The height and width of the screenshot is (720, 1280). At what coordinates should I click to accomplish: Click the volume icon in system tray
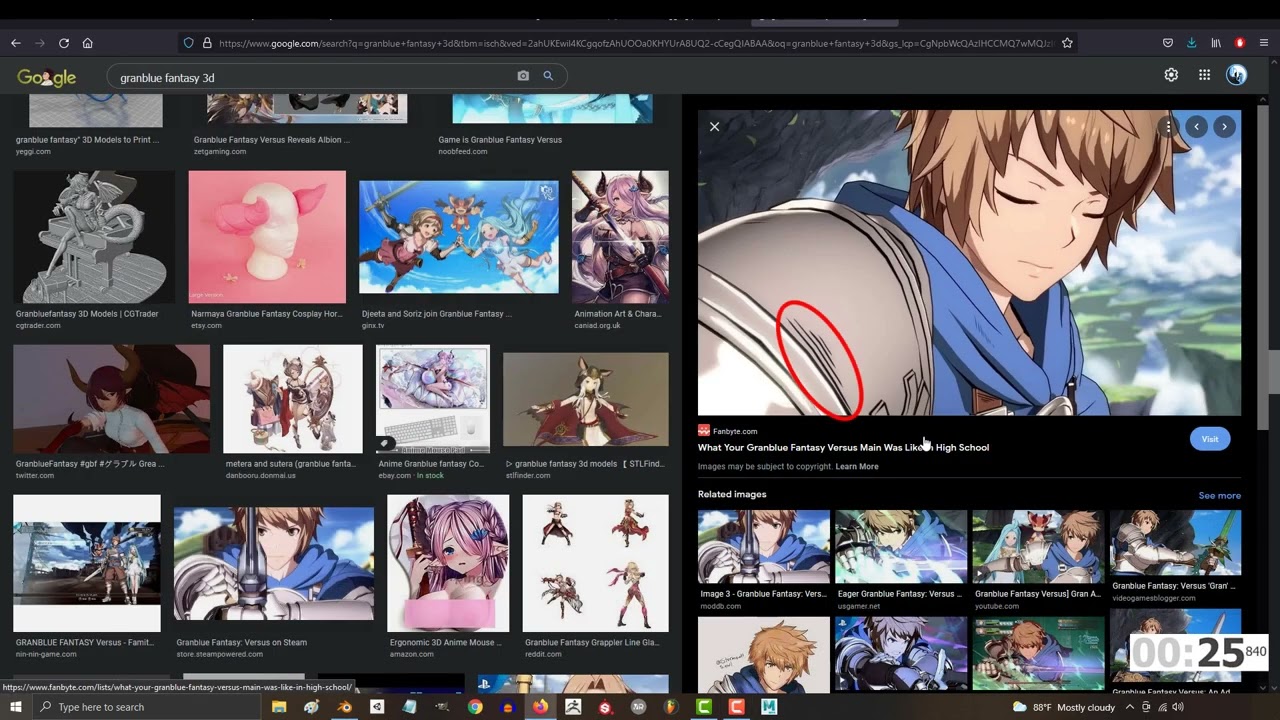point(1178,707)
